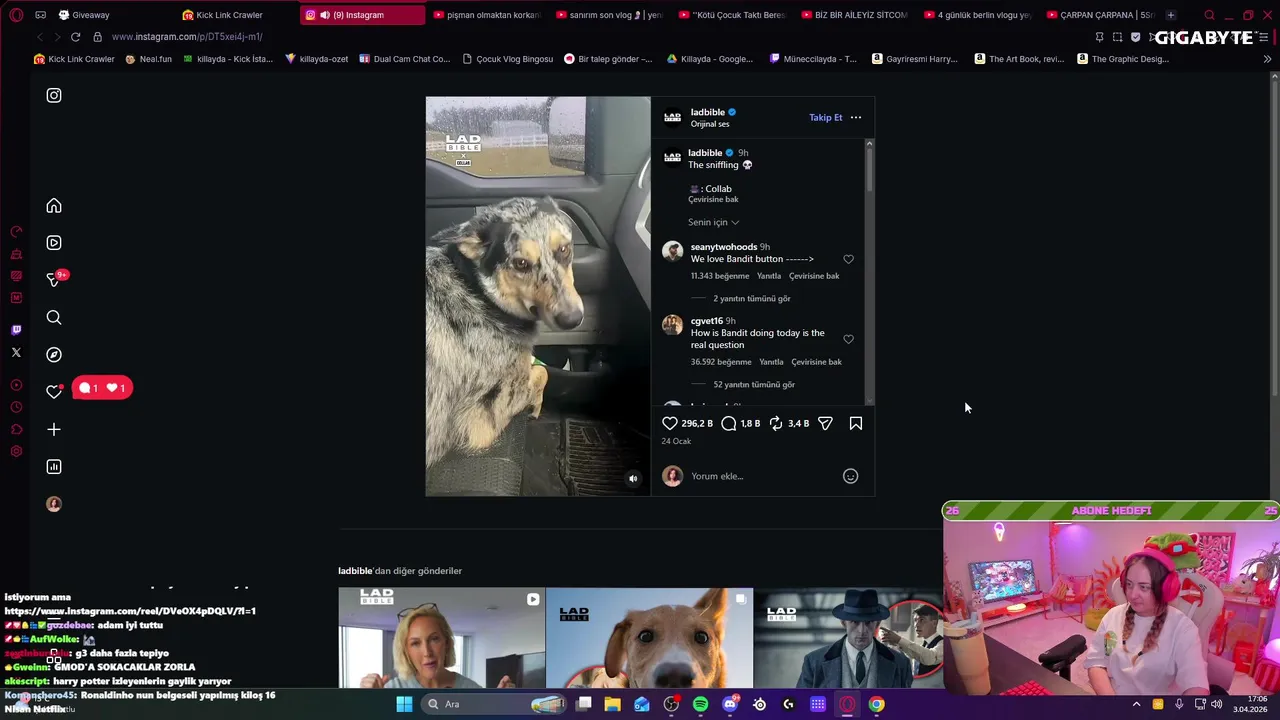
Task: Open Chrome from the taskbar
Action: pyautogui.click(x=876, y=704)
